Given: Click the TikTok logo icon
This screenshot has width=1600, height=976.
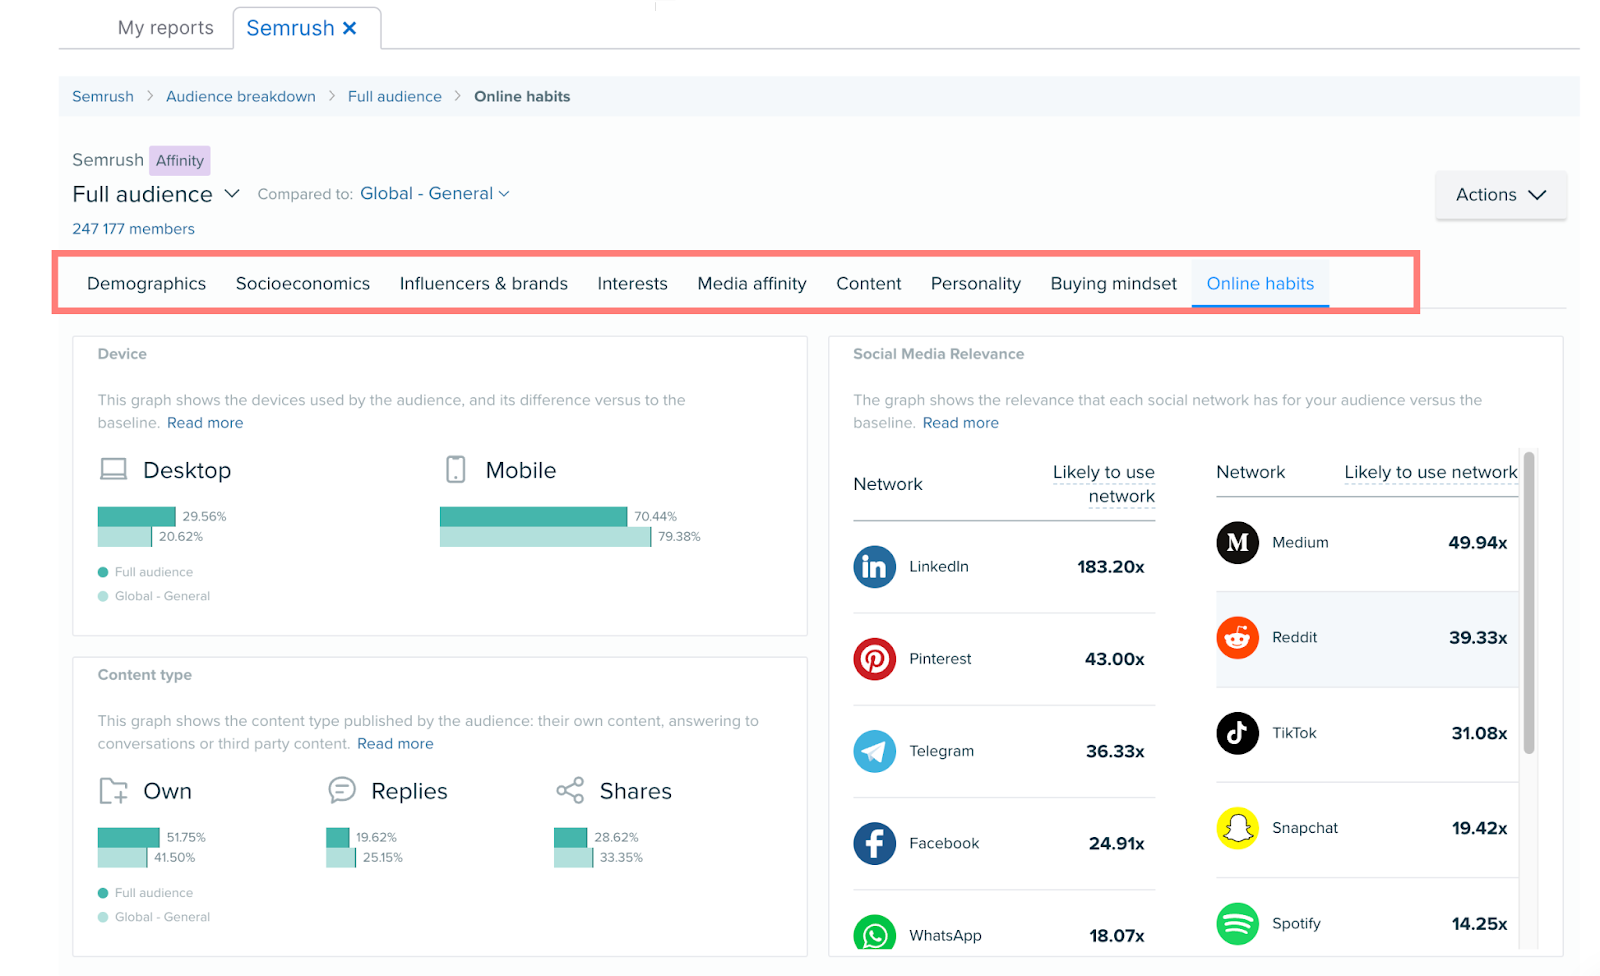Looking at the screenshot, I should [x=1237, y=733].
